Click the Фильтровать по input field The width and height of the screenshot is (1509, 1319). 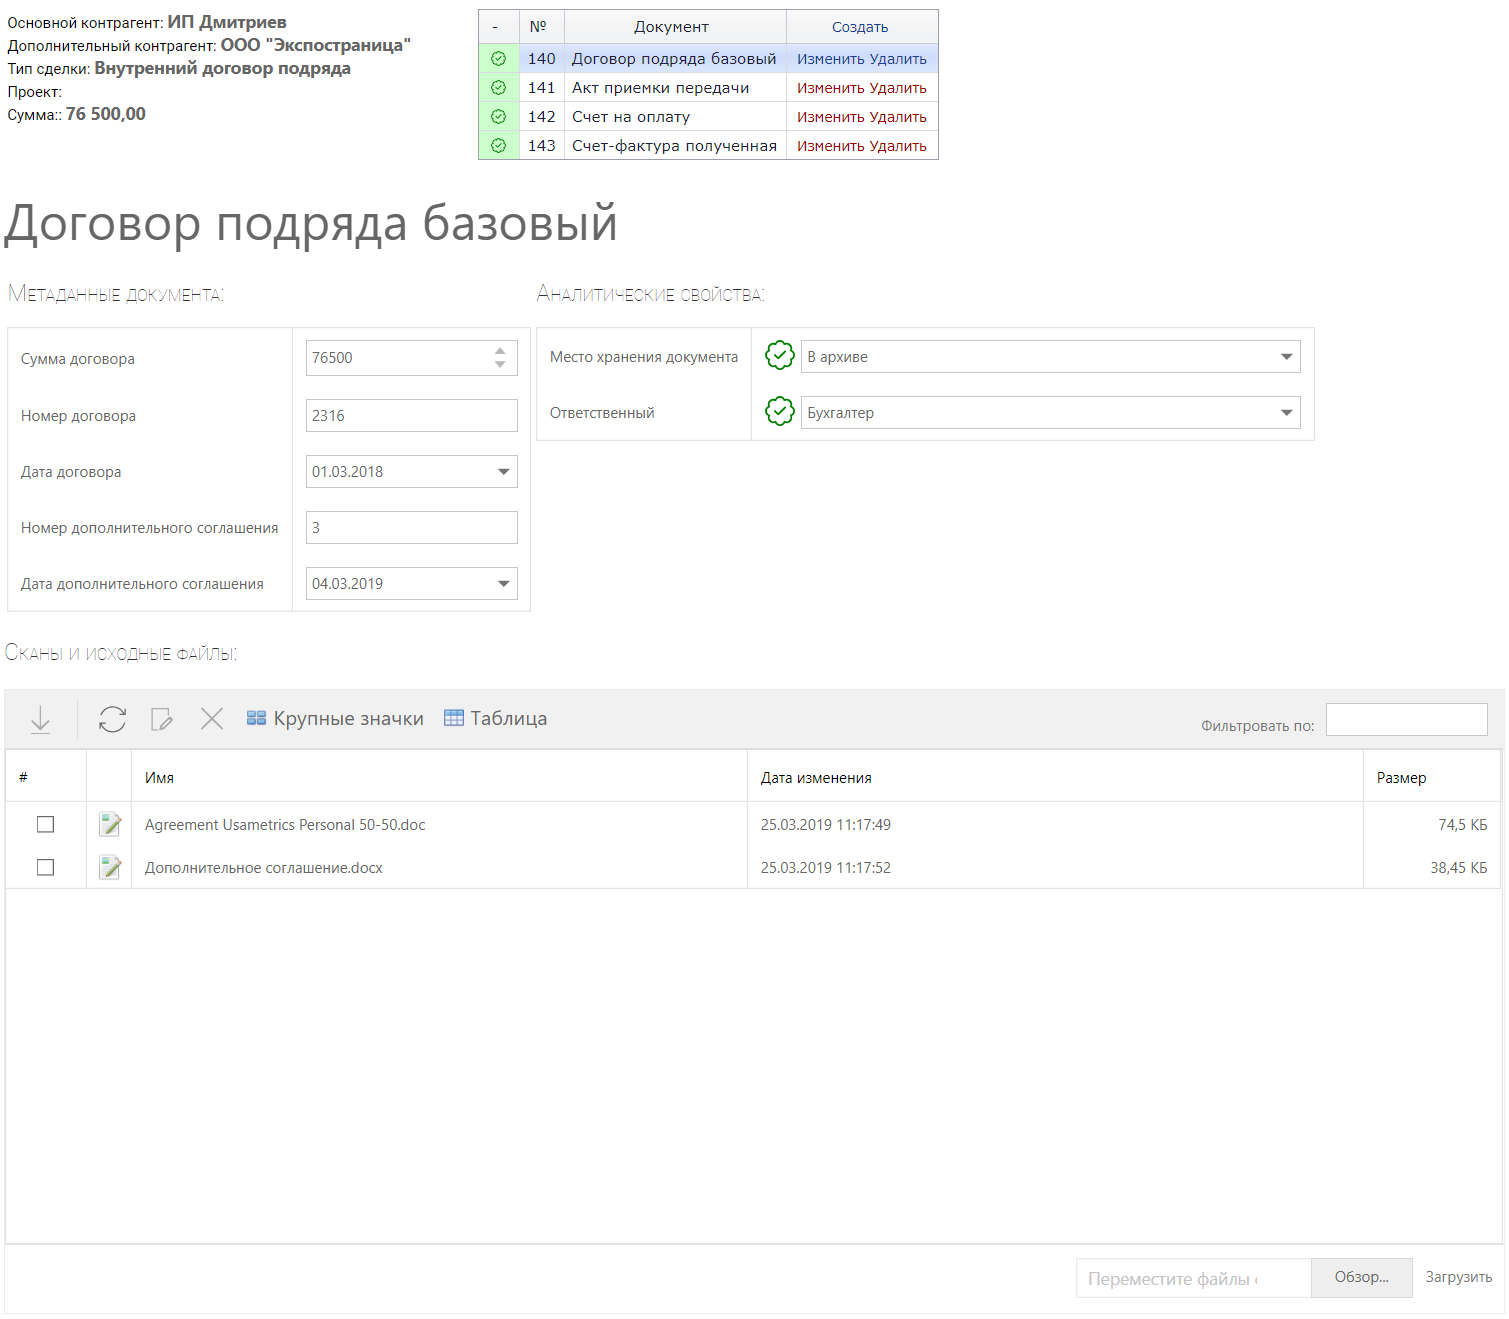(x=1406, y=720)
